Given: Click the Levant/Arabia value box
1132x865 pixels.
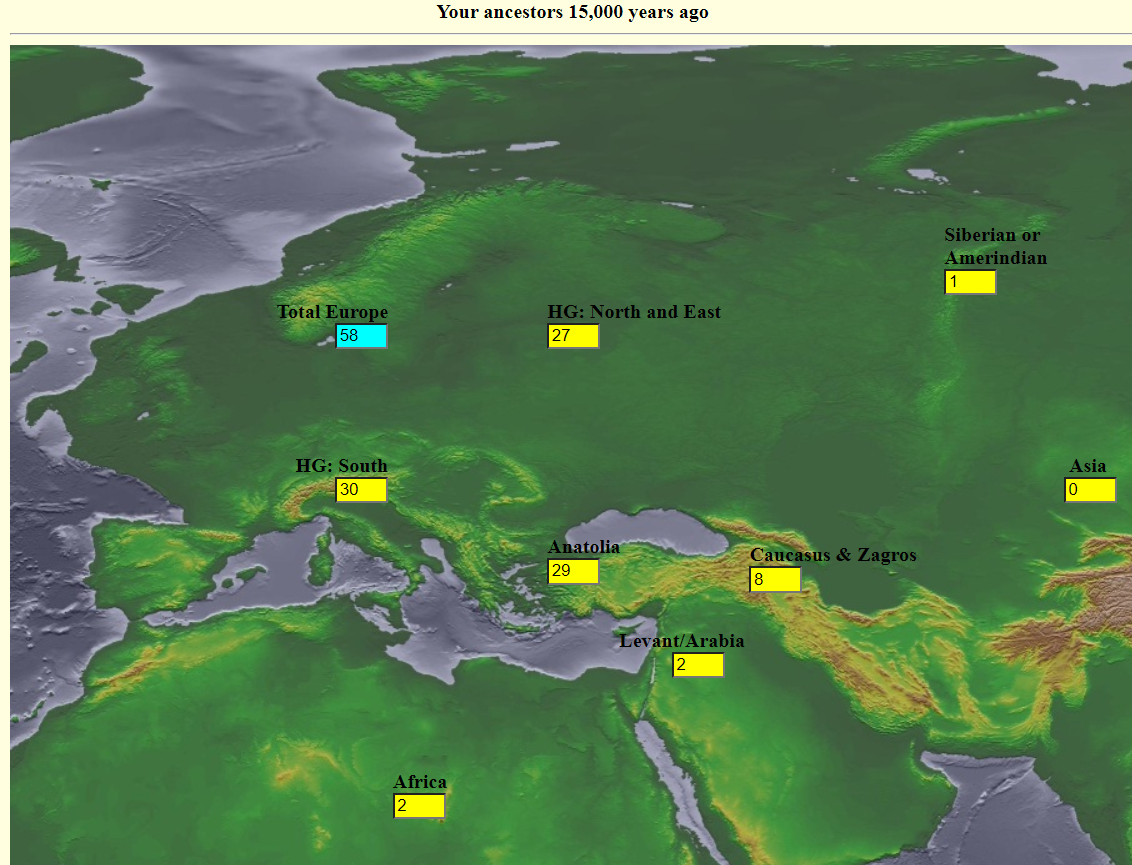Looking at the screenshot, I should pos(698,665).
